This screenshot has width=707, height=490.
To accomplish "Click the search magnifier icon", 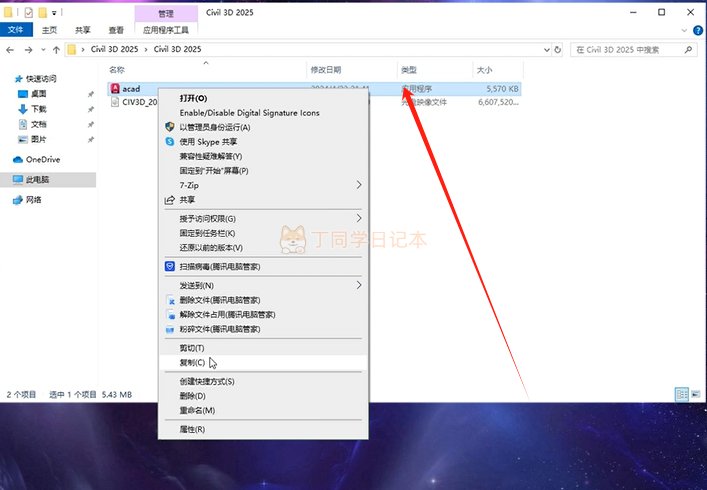I will coord(688,50).
